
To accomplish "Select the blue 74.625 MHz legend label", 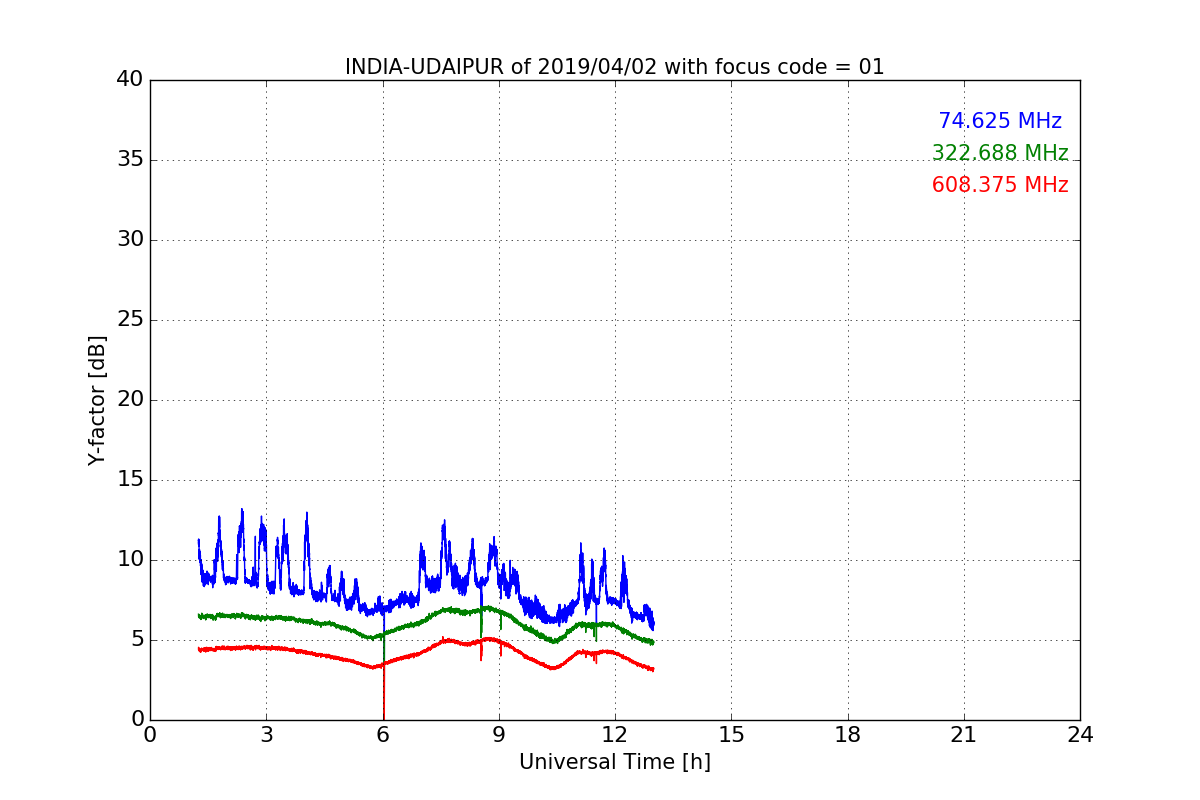I will [1000, 121].
